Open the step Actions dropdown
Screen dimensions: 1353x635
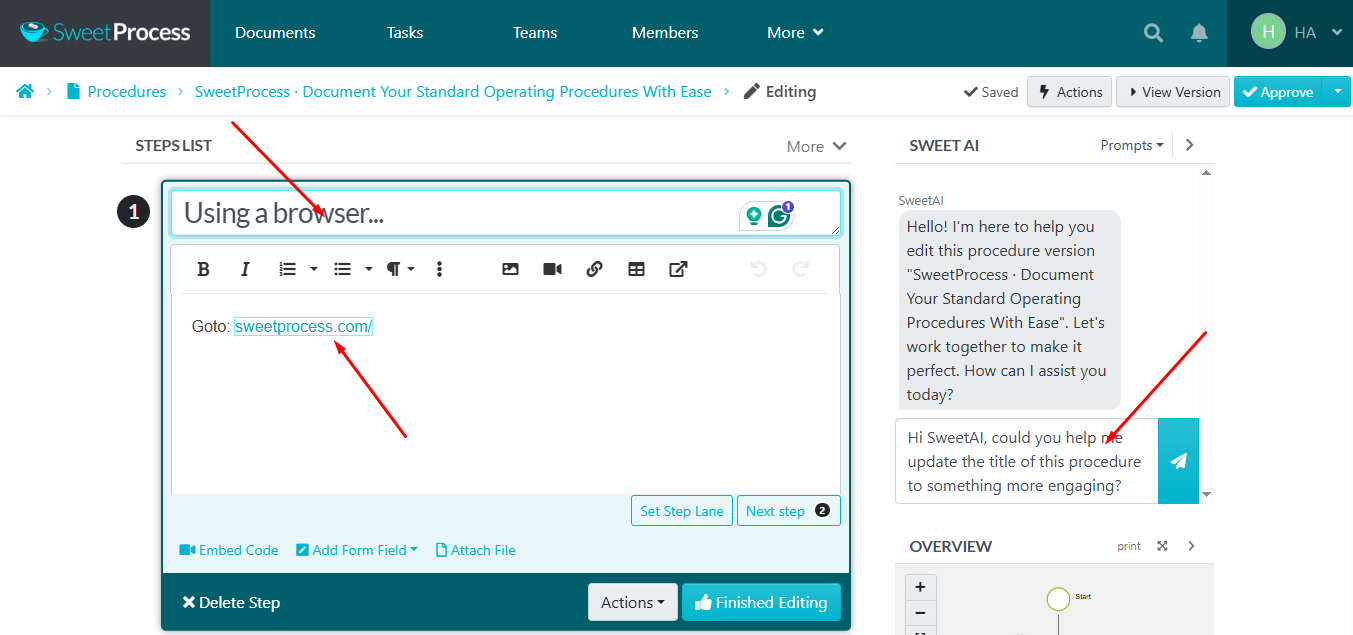(633, 602)
